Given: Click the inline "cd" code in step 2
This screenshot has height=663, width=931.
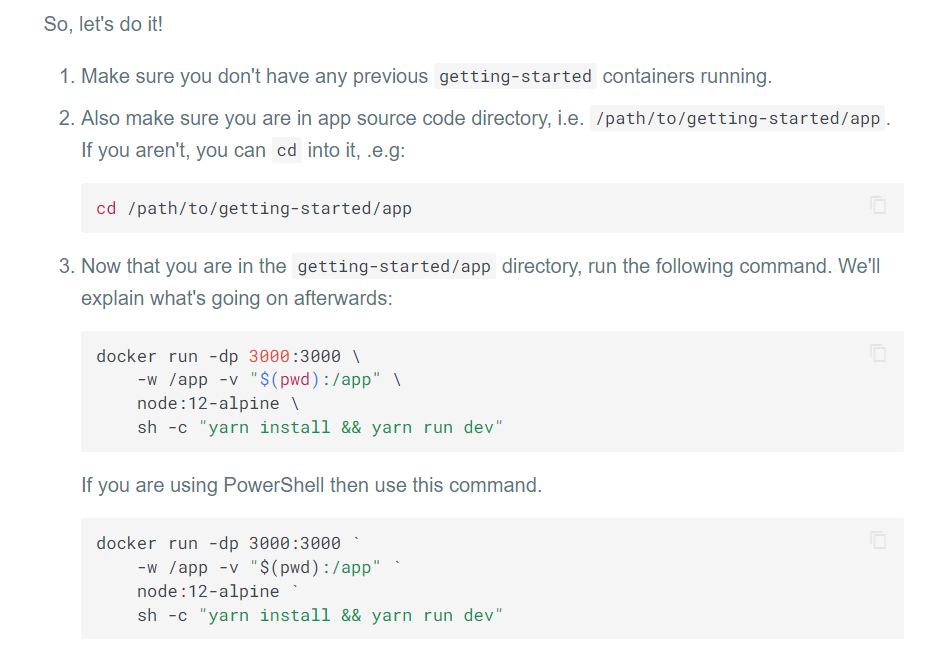Looking at the screenshot, I should 287,151.
